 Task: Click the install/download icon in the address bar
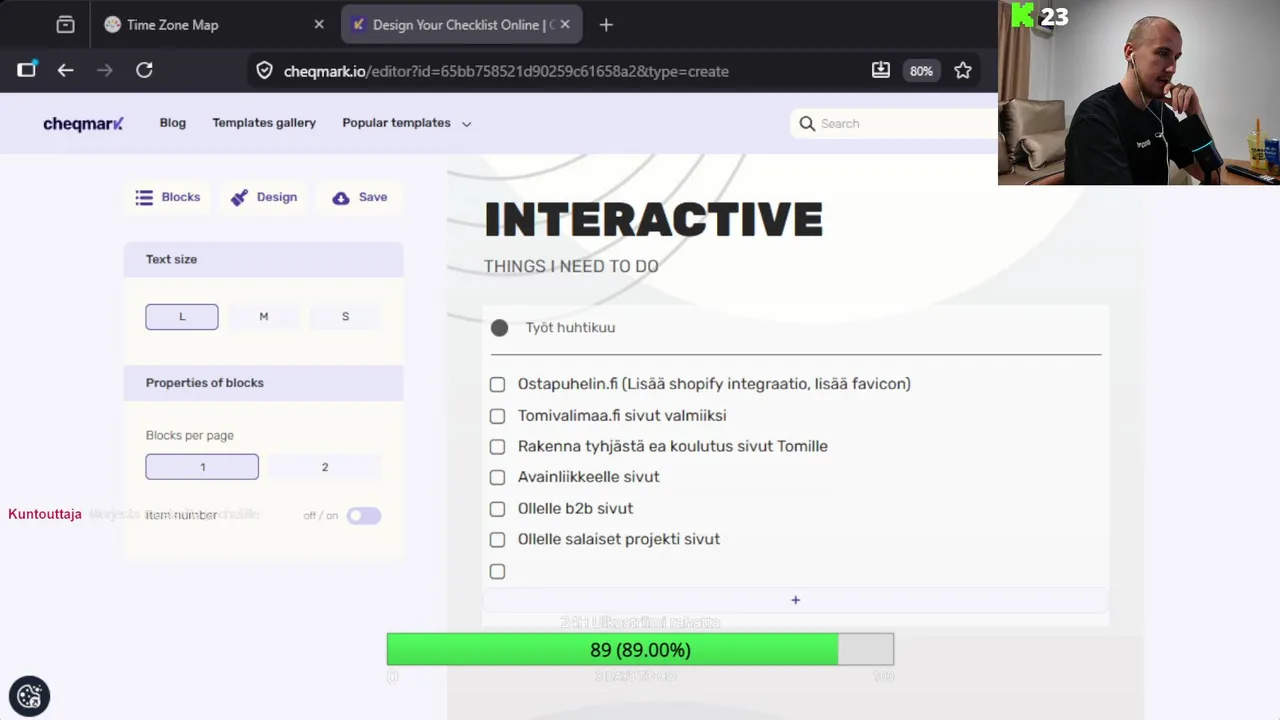pos(881,70)
